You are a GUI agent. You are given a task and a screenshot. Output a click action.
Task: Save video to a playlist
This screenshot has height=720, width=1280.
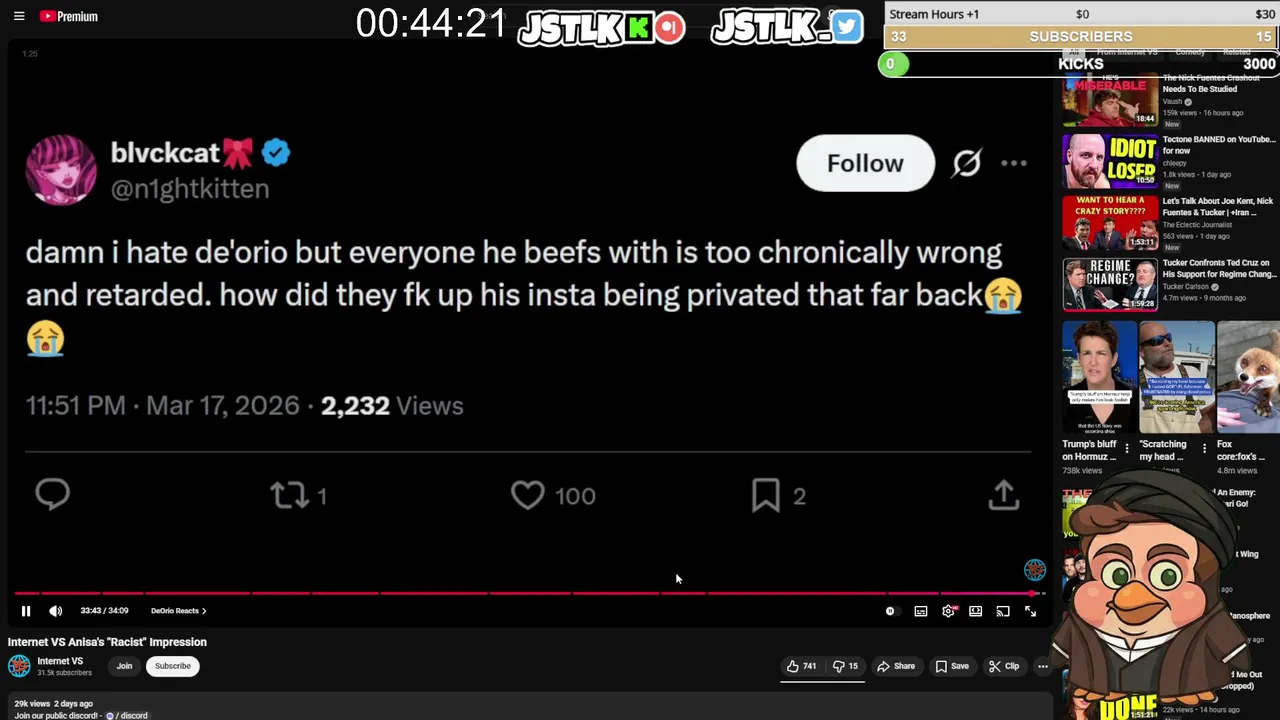click(x=951, y=666)
